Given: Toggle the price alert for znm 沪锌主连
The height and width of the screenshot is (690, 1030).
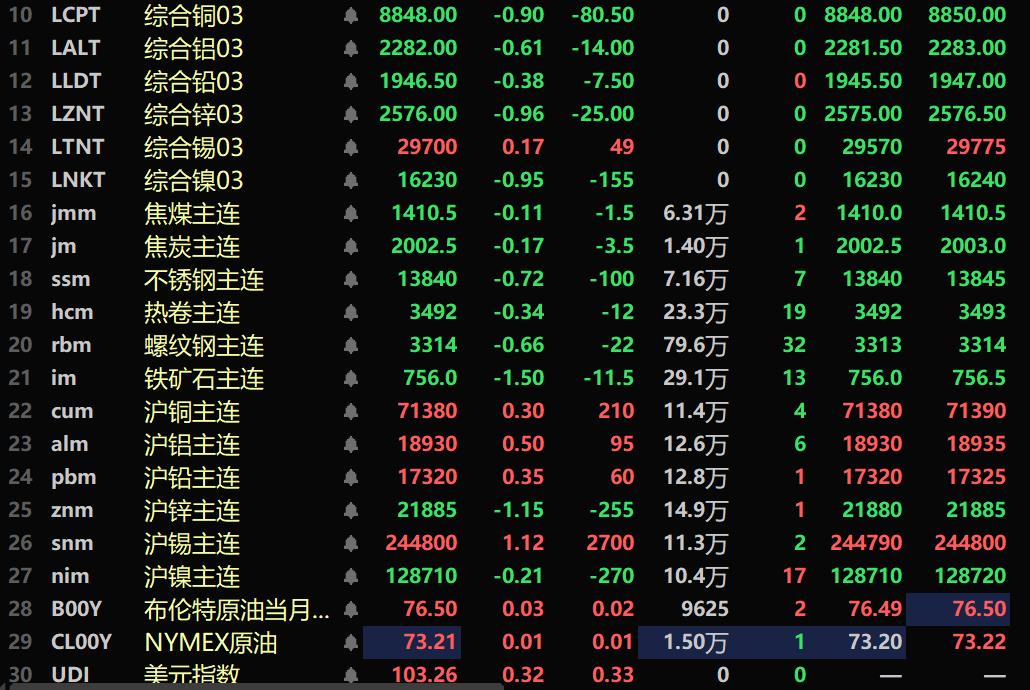Looking at the screenshot, I should click(350, 510).
